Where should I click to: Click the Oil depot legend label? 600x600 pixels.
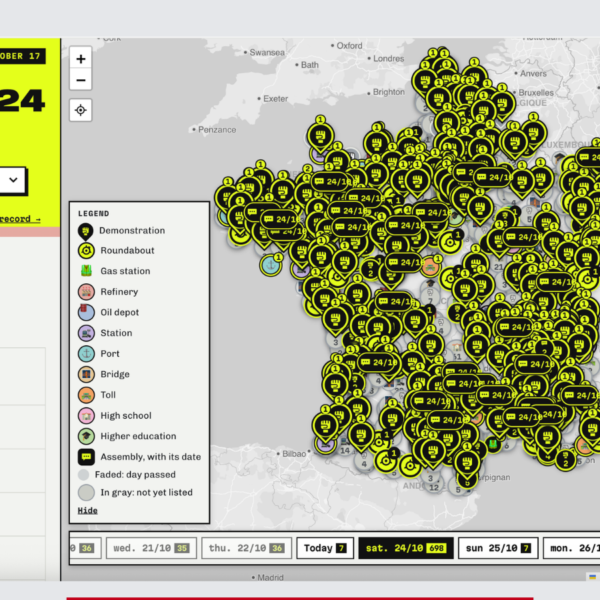click(119, 312)
